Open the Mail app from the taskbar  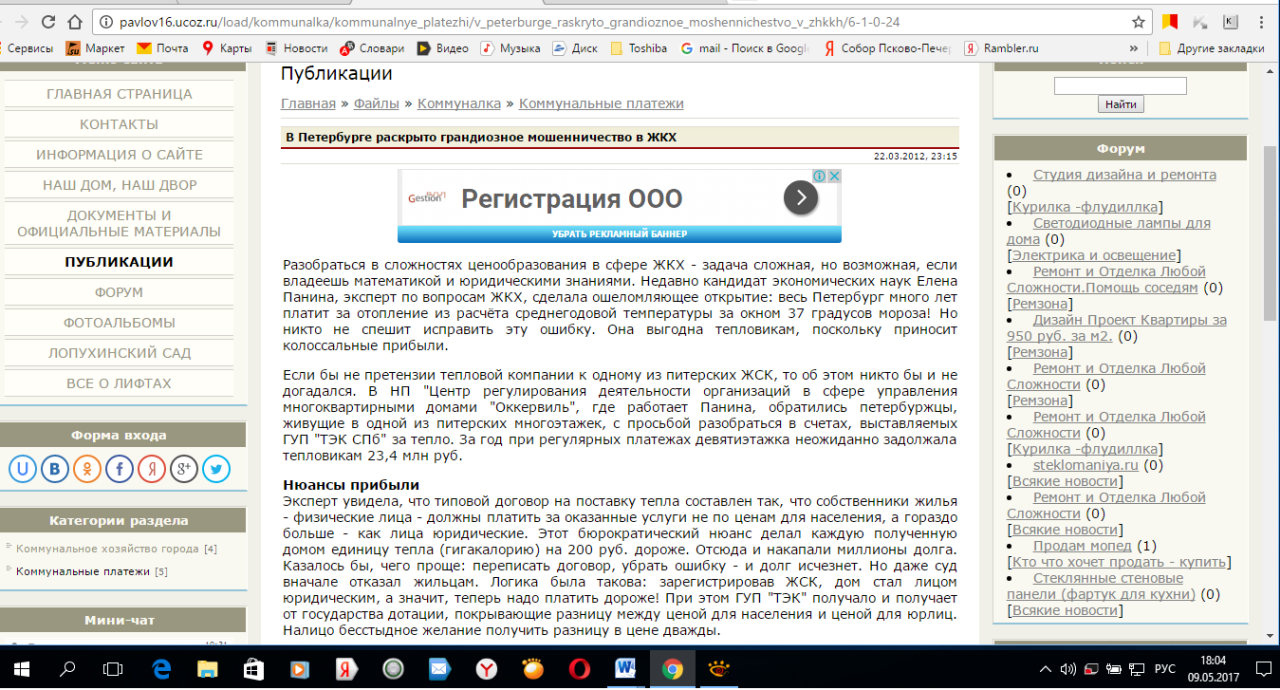440,668
